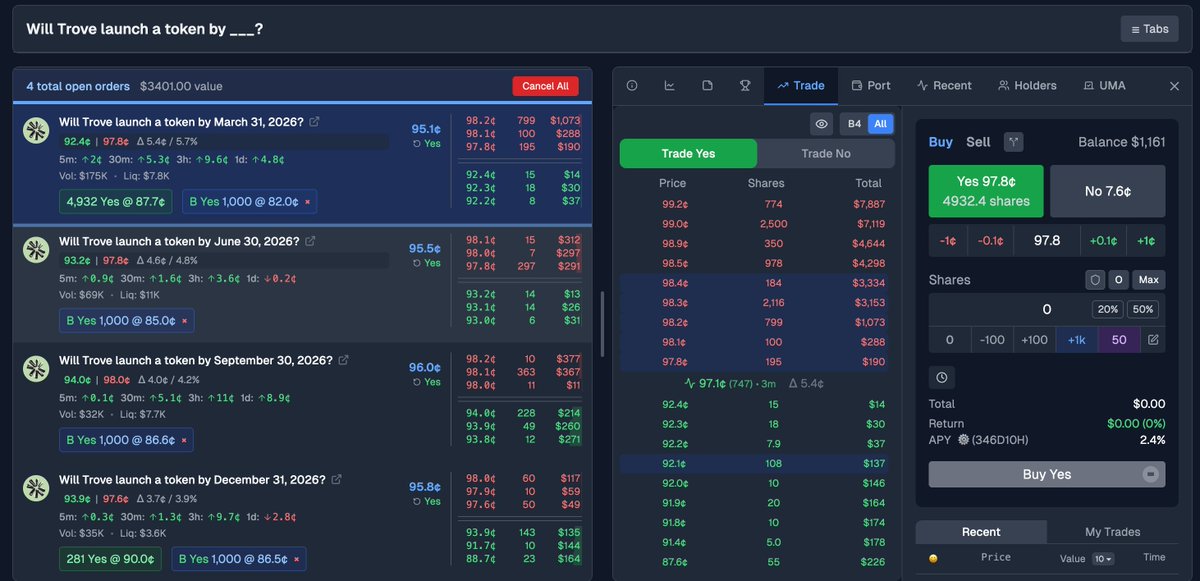This screenshot has height=581, width=1200.
Task: Select Trade No in the order book
Action: point(826,153)
